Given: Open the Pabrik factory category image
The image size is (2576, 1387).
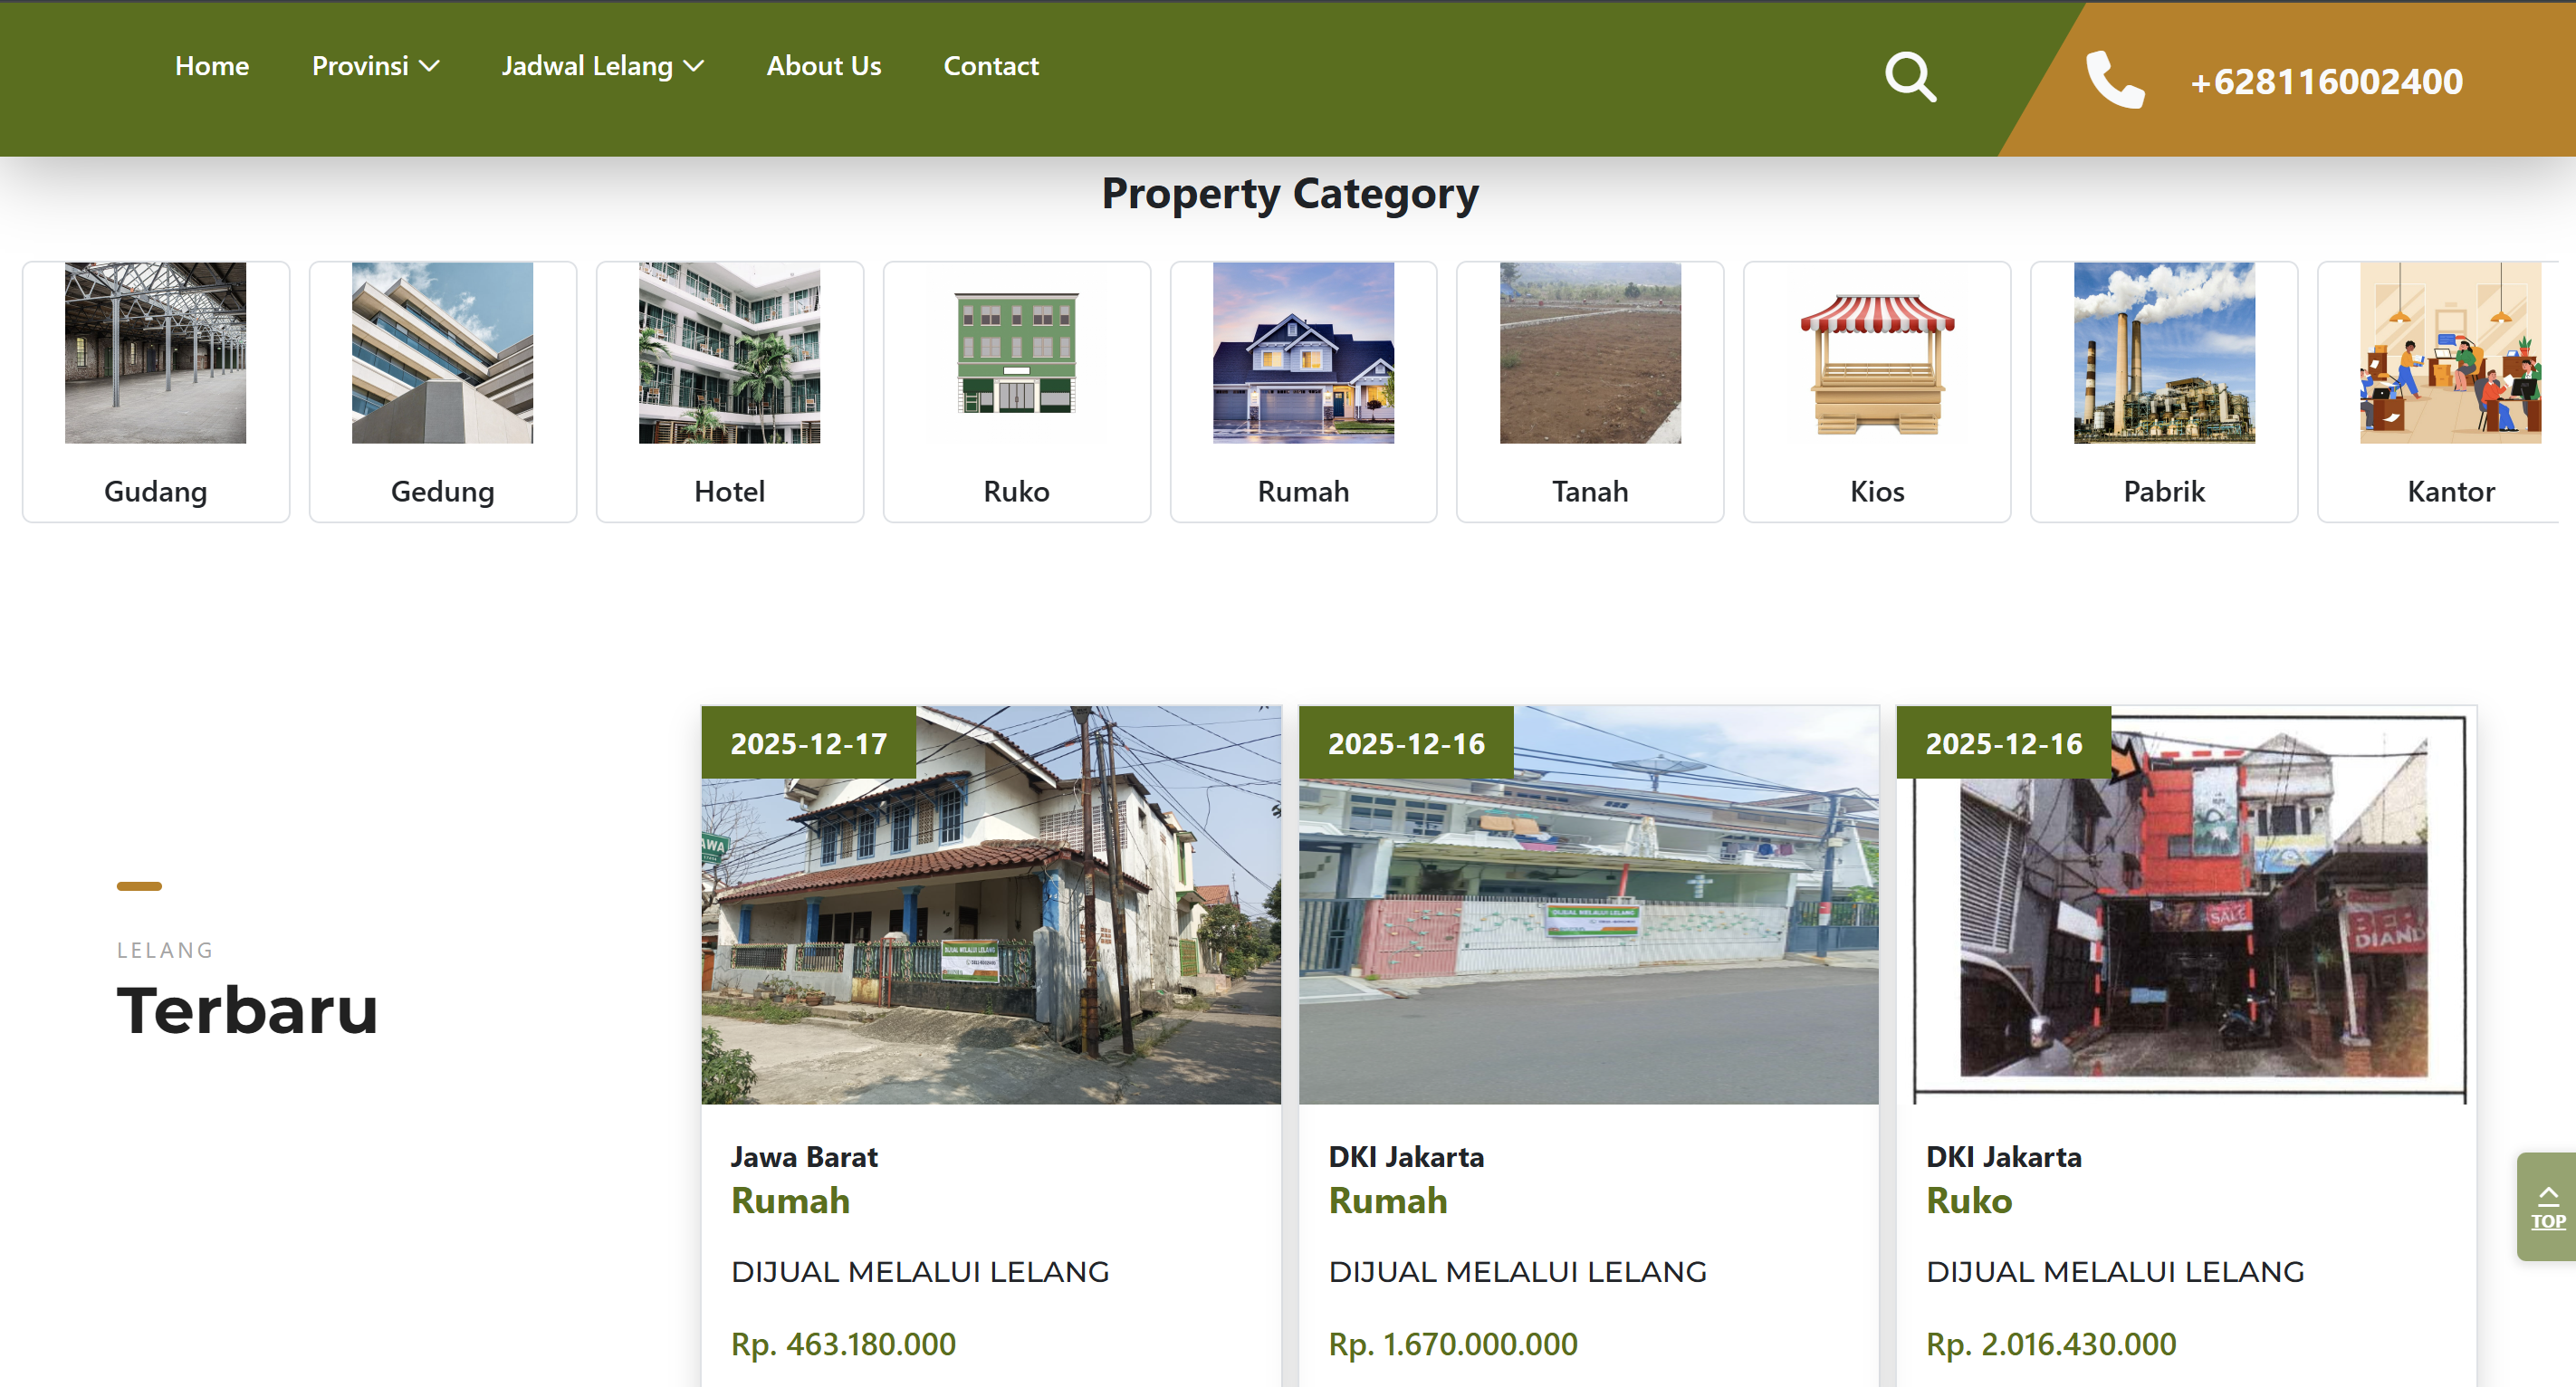Looking at the screenshot, I should pos(2163,353).
